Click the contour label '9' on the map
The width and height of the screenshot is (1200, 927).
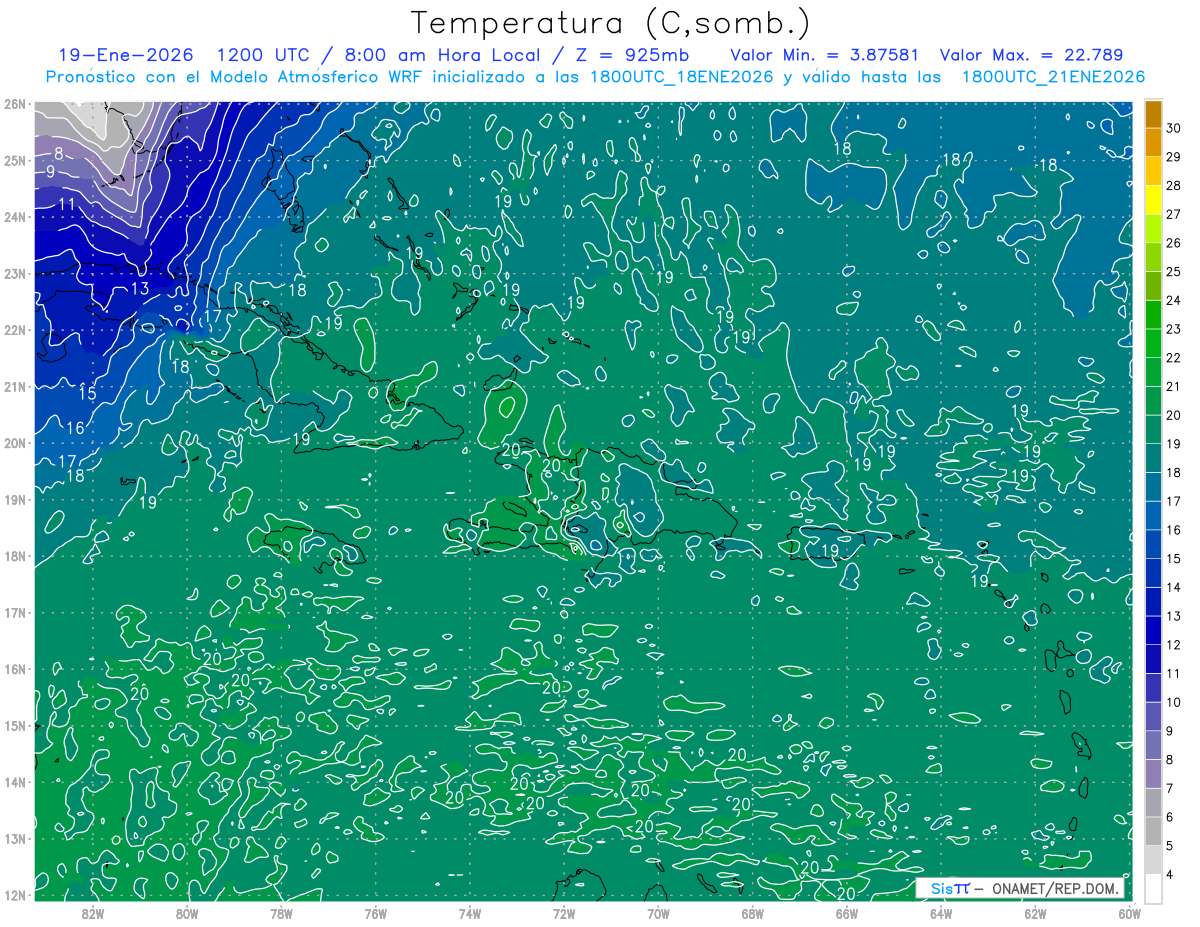click(x=50, y=172)
